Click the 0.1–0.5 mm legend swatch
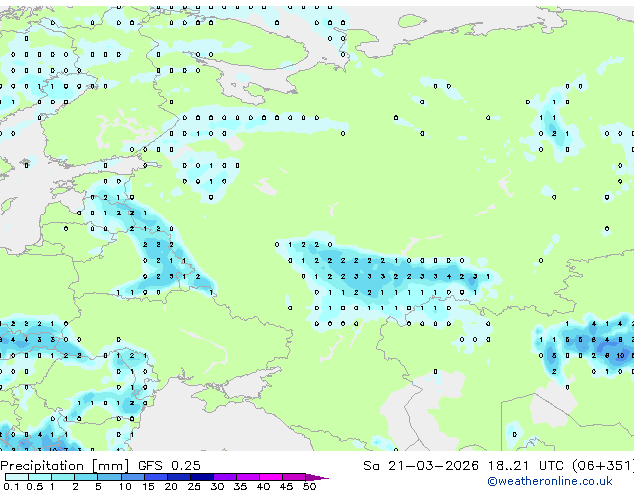 pos(17,477)
